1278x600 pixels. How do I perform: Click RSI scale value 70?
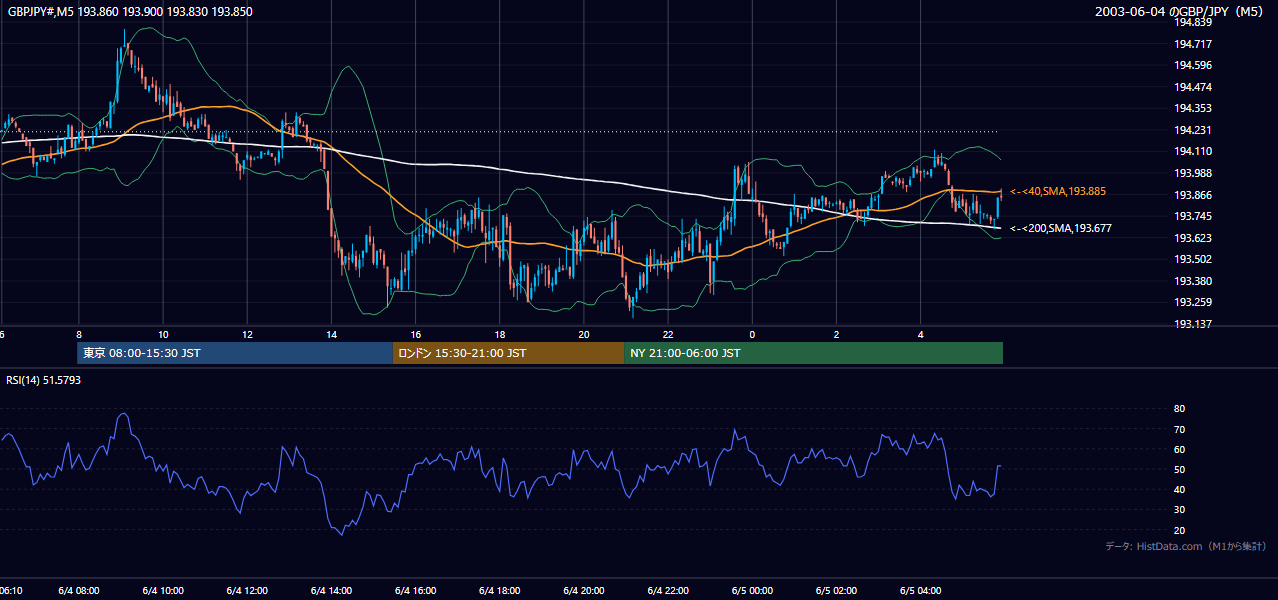1179,429
